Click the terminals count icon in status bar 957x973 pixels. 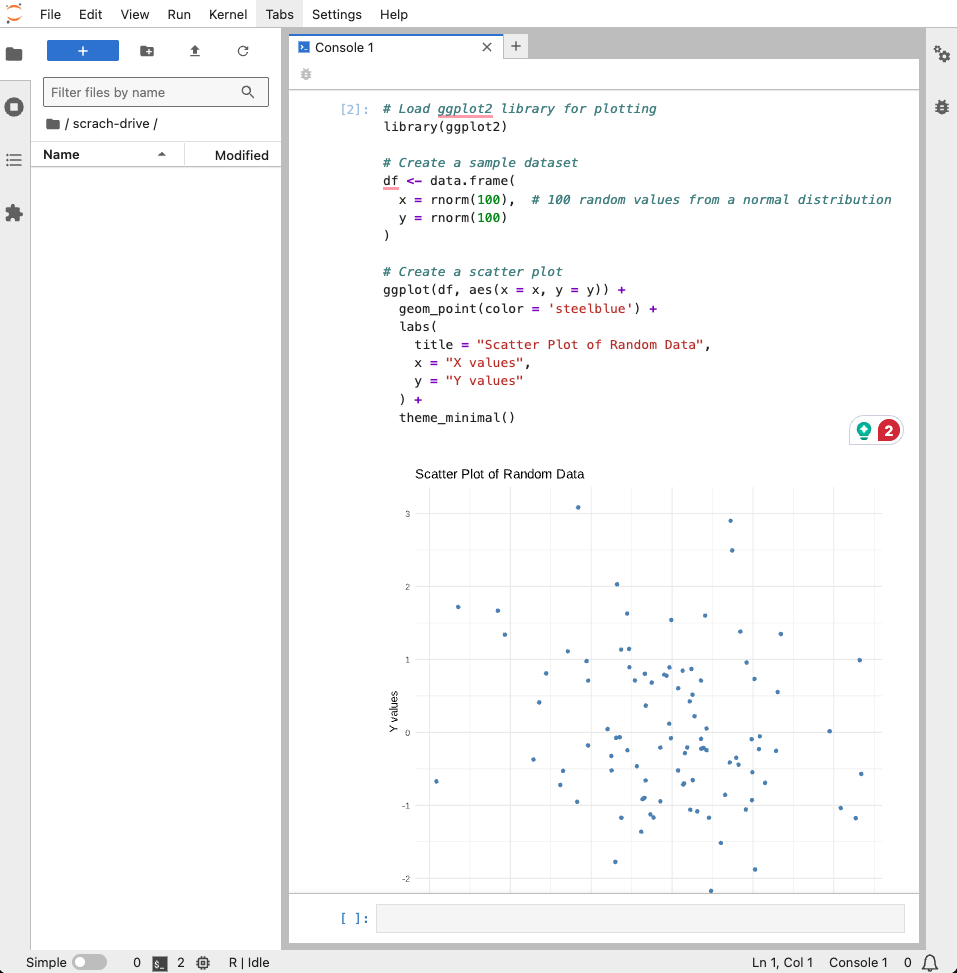tap(160, 963)
